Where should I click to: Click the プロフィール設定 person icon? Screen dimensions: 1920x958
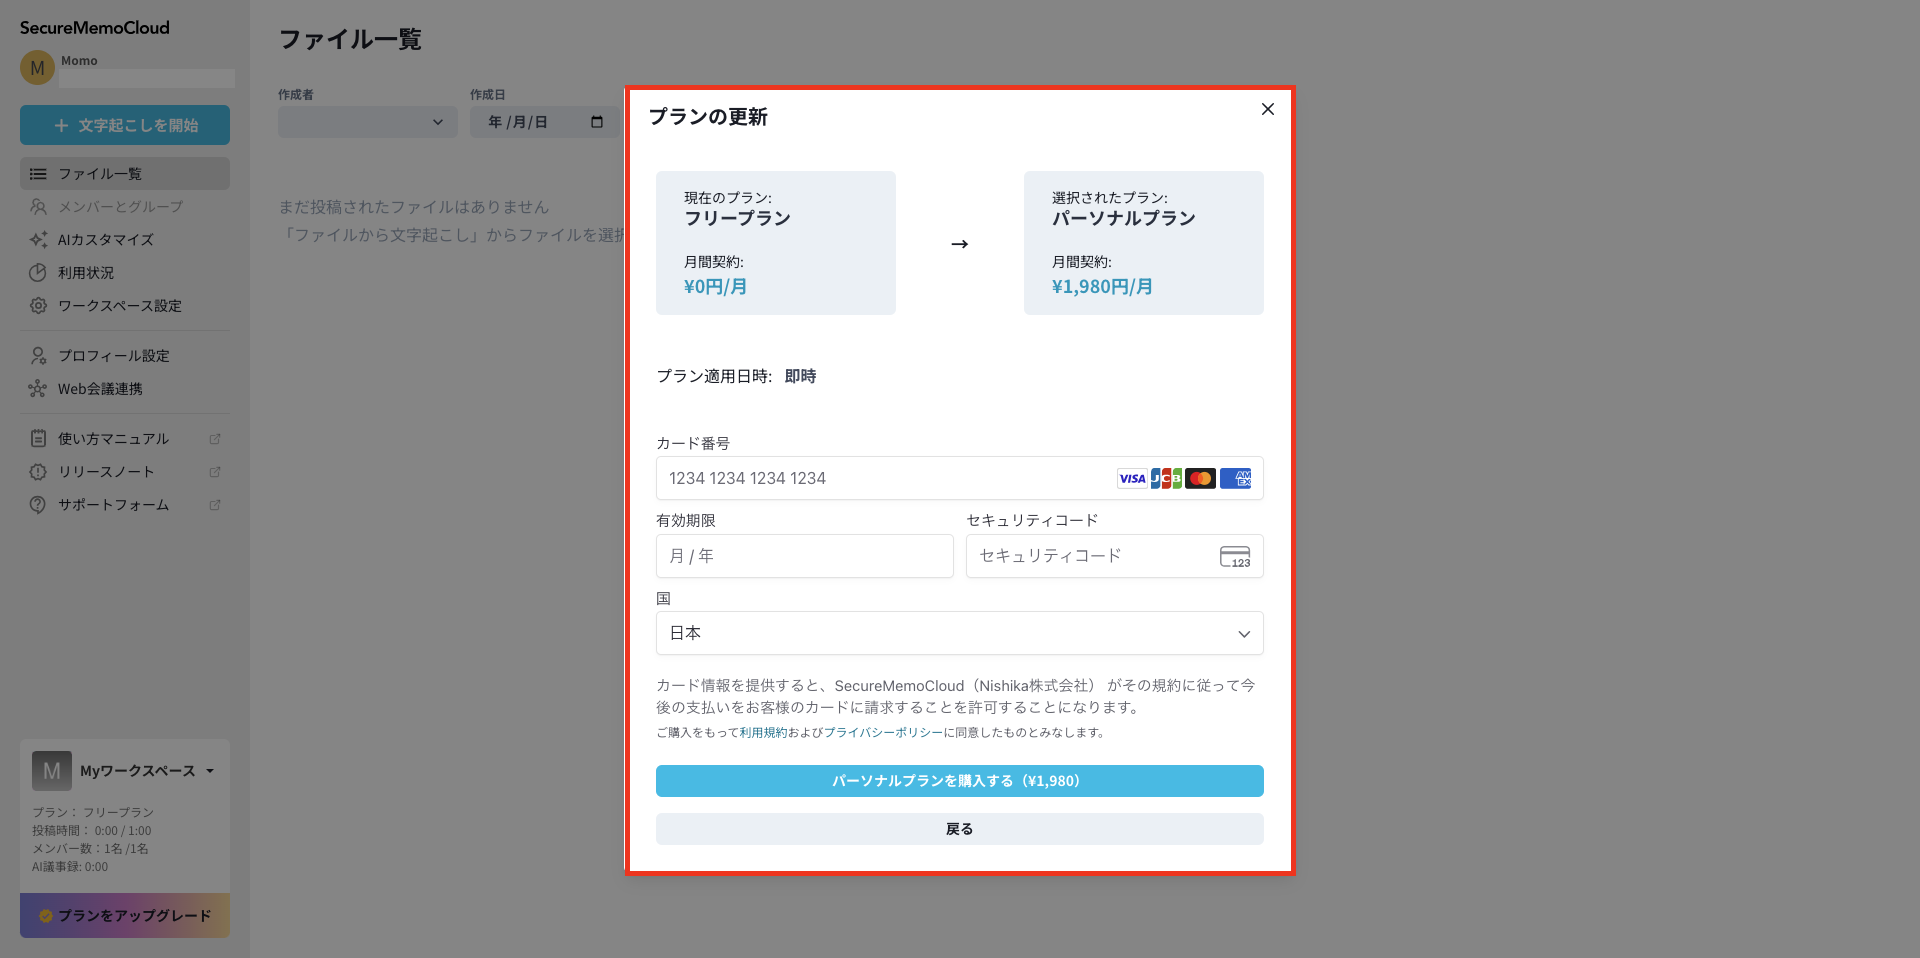[x=38, y=356]
